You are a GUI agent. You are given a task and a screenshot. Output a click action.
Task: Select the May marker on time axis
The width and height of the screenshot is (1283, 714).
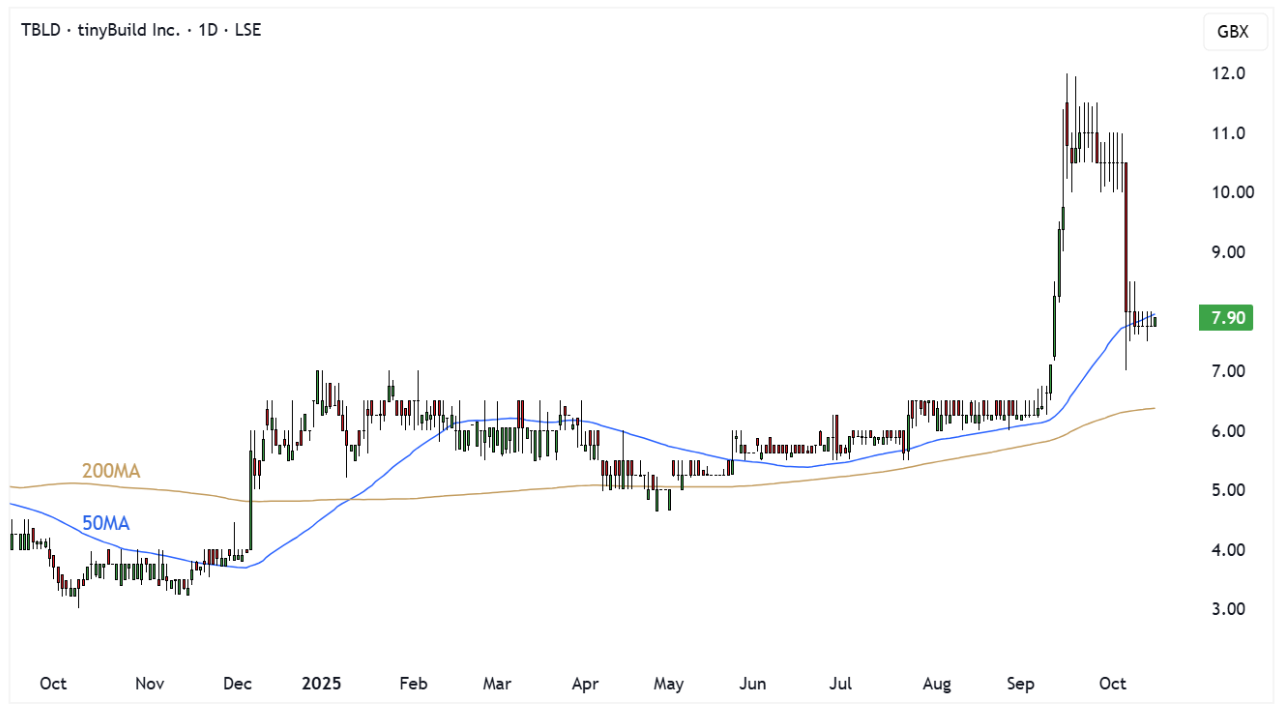point(668,684)
